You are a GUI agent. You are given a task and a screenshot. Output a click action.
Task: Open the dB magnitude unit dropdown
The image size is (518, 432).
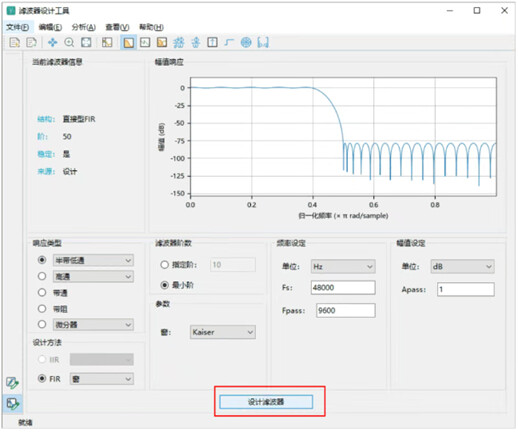pyautogui.click(x=462, y=266)
